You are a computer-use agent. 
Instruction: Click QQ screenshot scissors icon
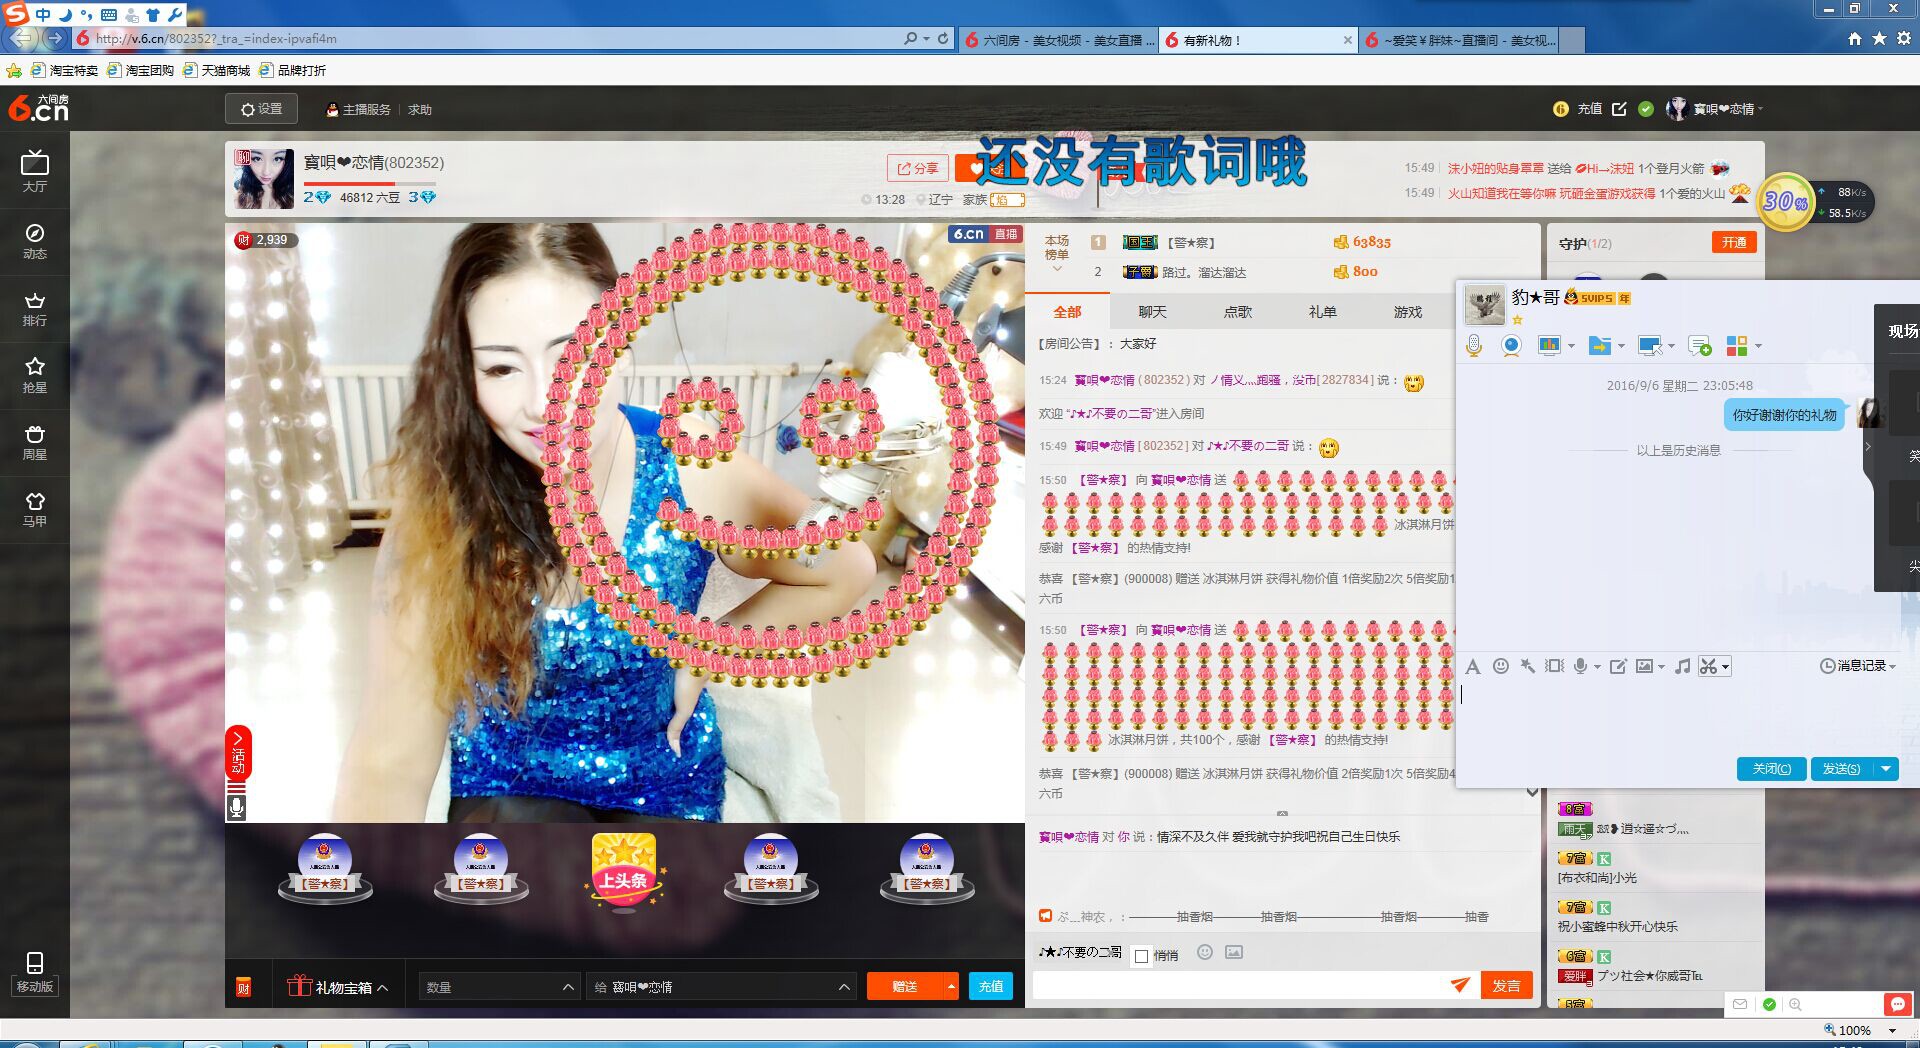[x=1708, y=666]
